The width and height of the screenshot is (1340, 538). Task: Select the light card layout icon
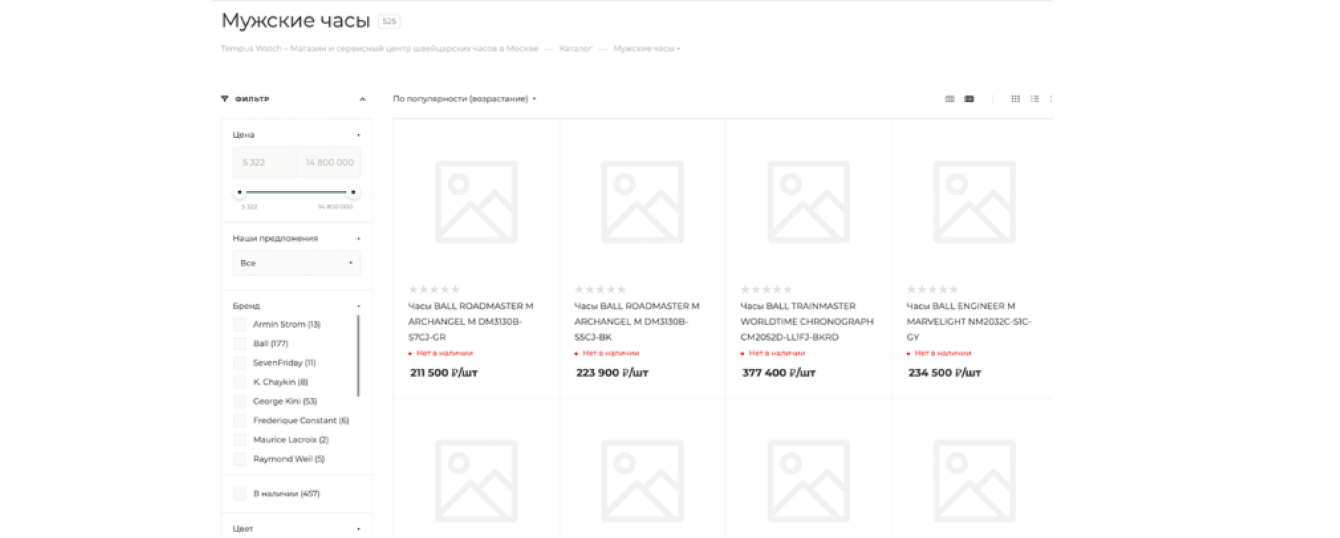click(950, 99)
